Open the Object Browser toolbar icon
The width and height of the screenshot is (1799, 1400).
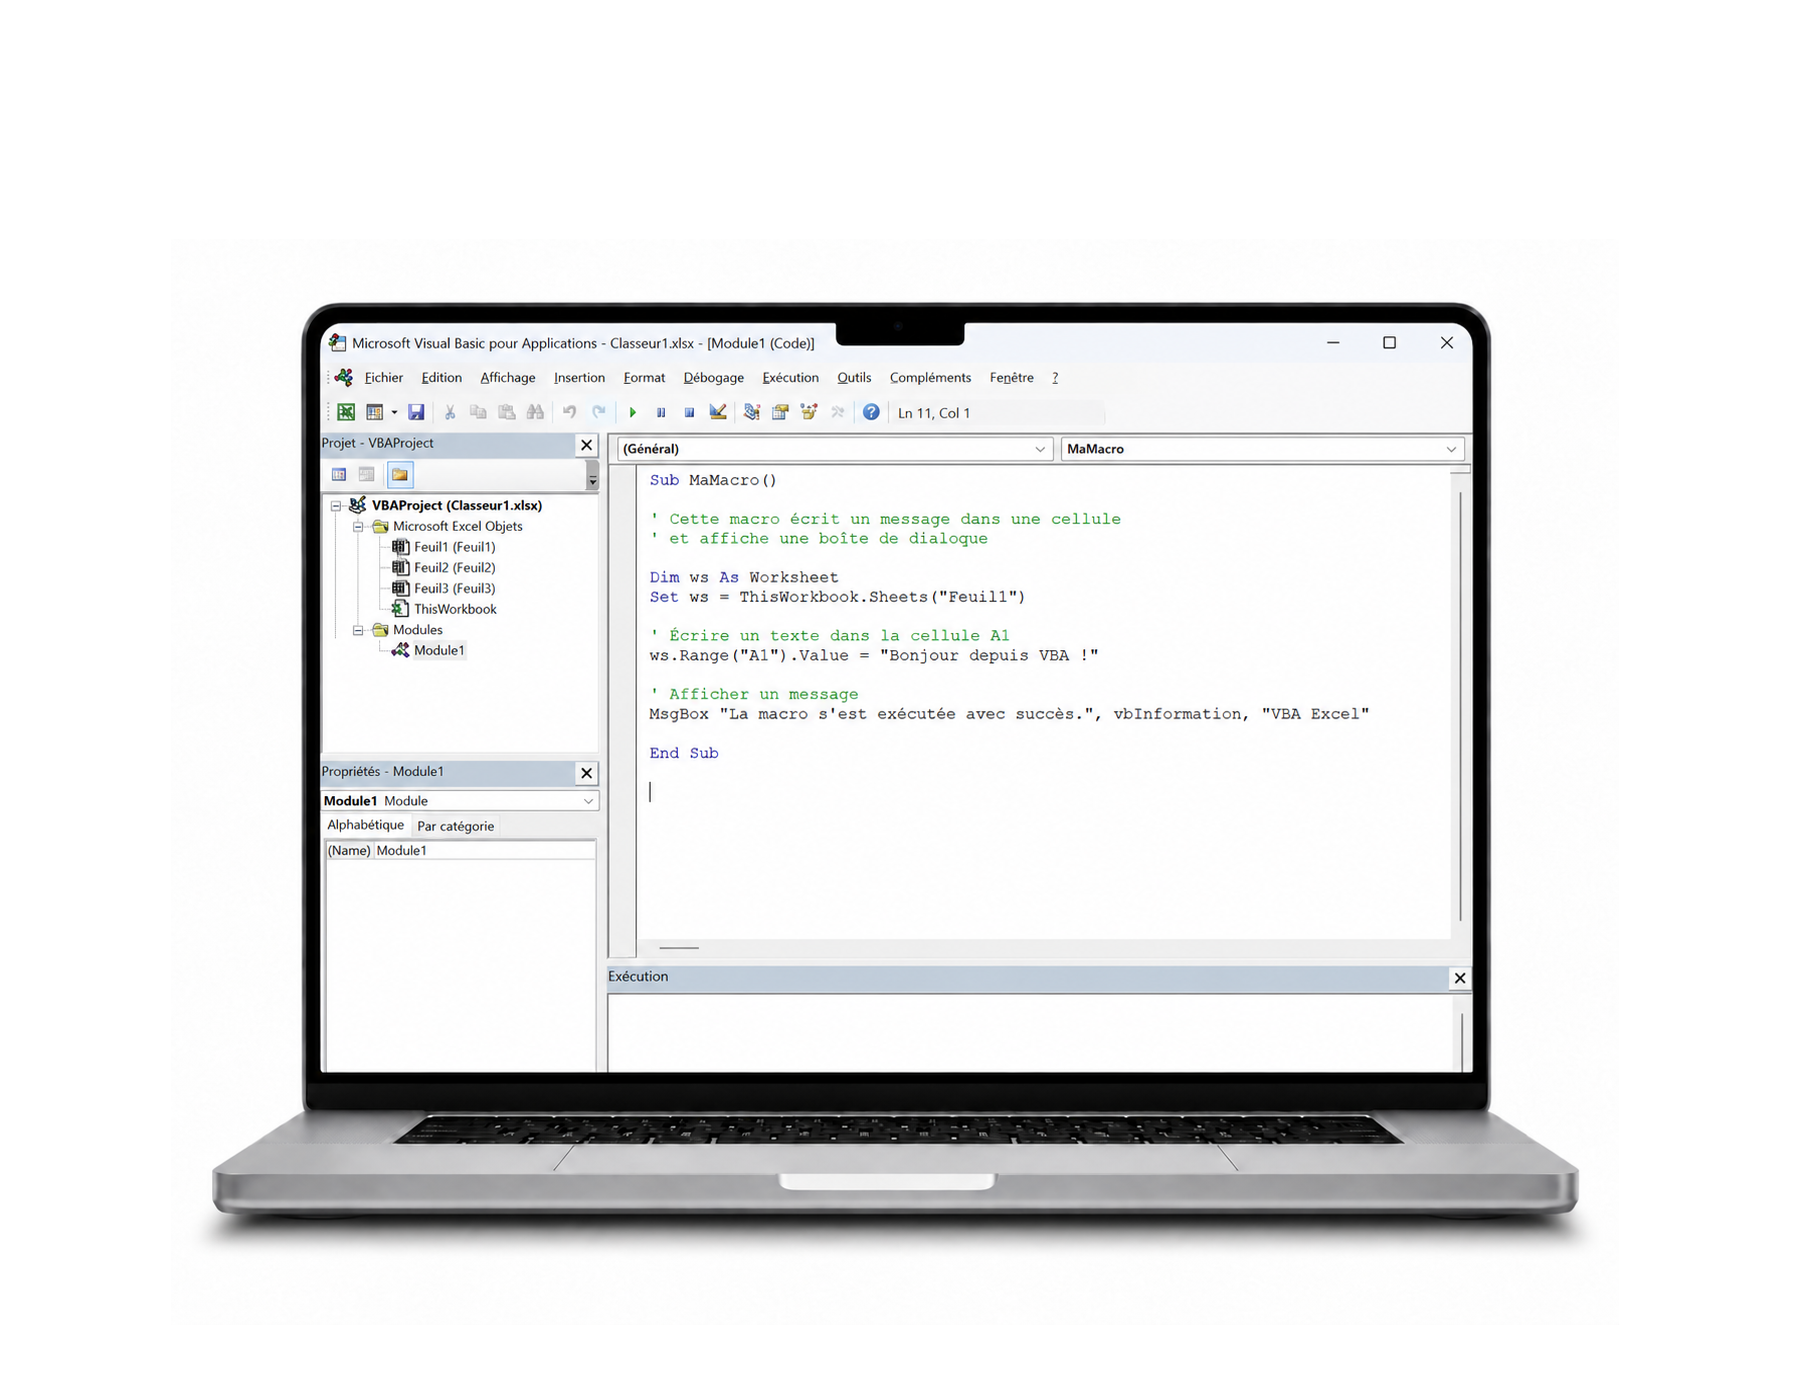click(809, 412)
